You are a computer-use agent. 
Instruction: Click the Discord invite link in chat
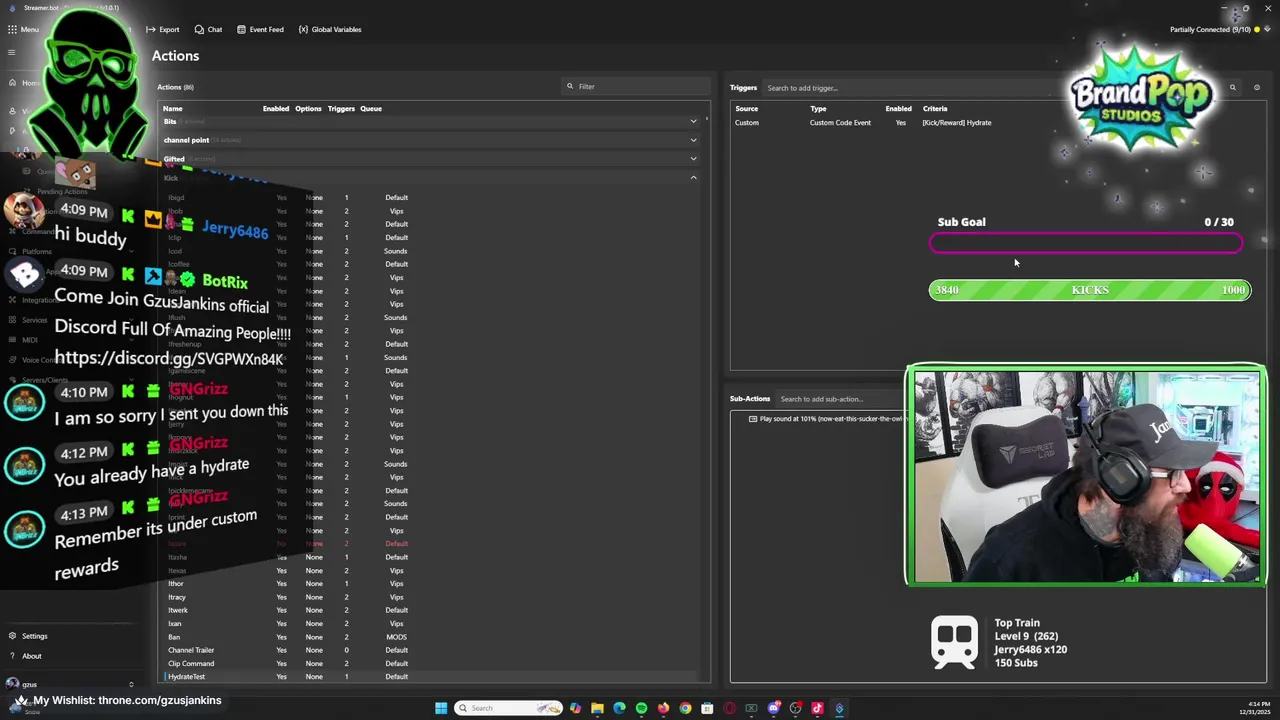[x=169, y=359]
